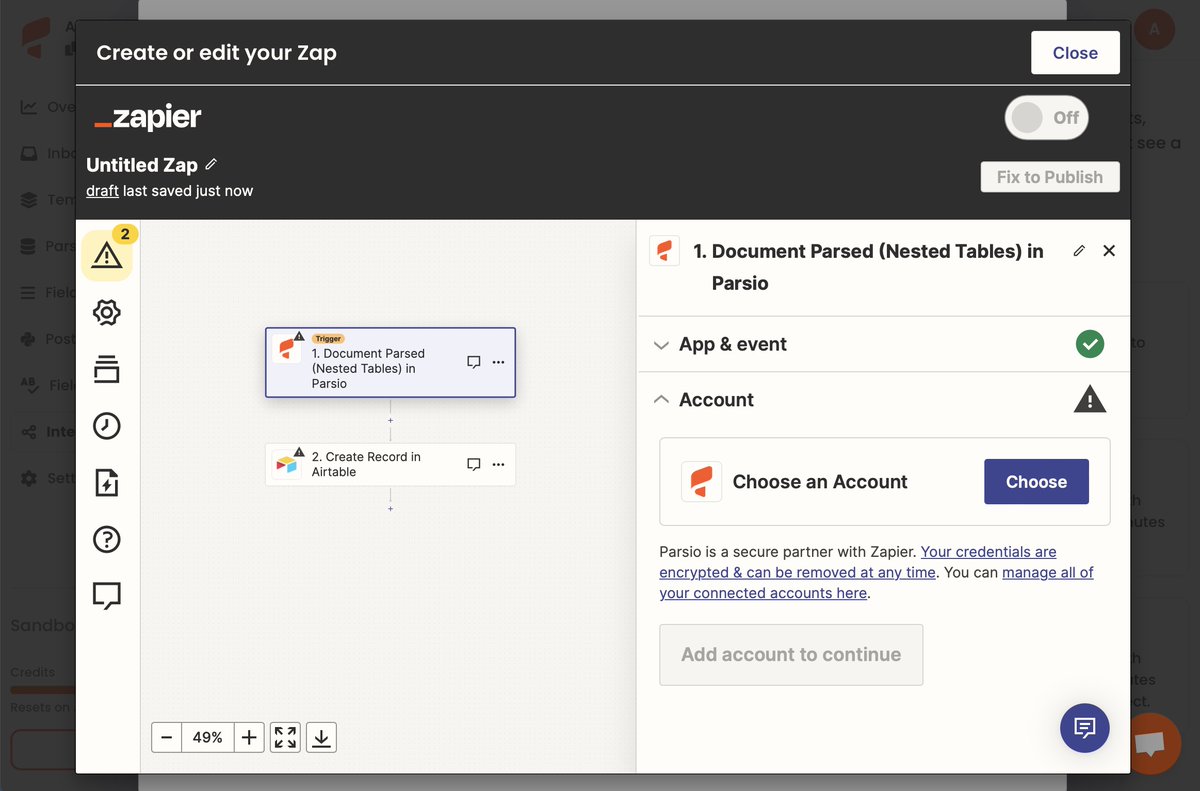Image resolution: width=1200 pixels, height=791 pixels.
Task: Open the feedback chat bubble in sidebar
Action: [x=107, y=595]
